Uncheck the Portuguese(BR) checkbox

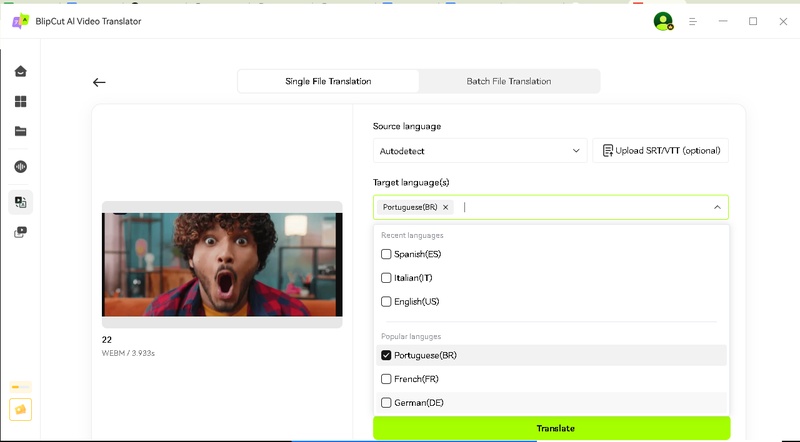(387, 355)
